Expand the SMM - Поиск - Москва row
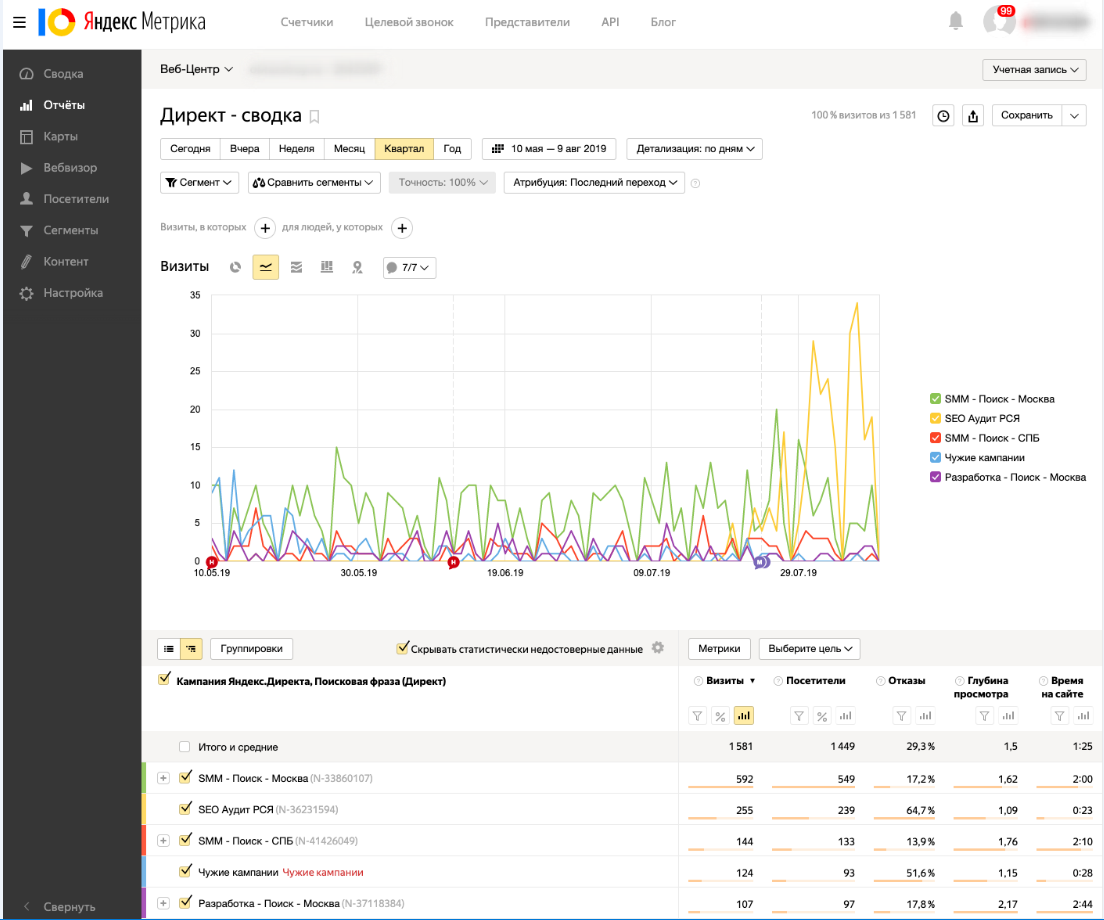The width and height of the screenshot is (1104, 920). pos(164,778)
